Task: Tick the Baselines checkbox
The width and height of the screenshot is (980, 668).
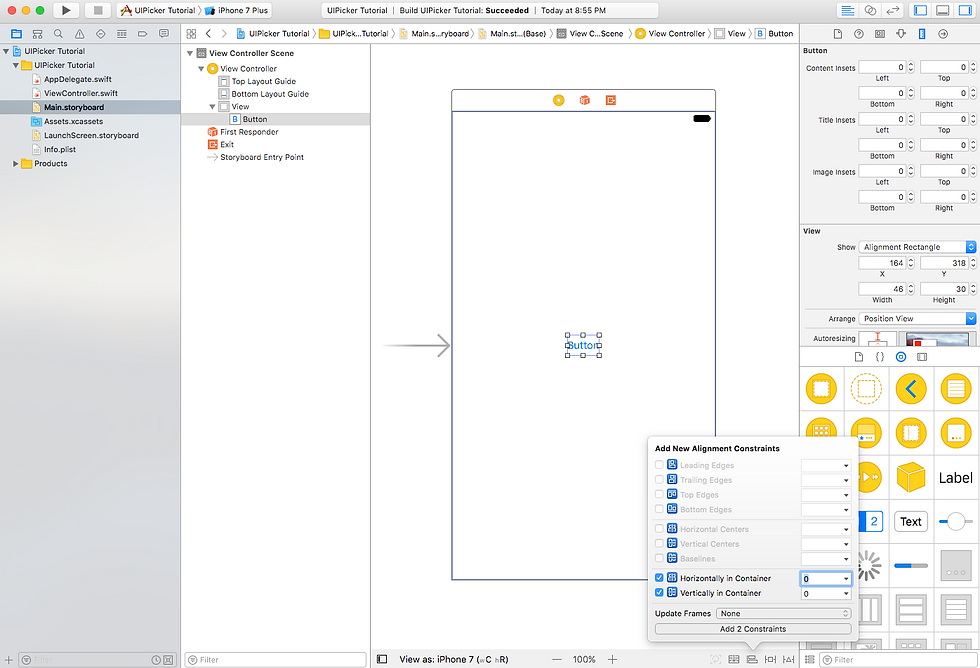Action: click(x=659, y=559)
